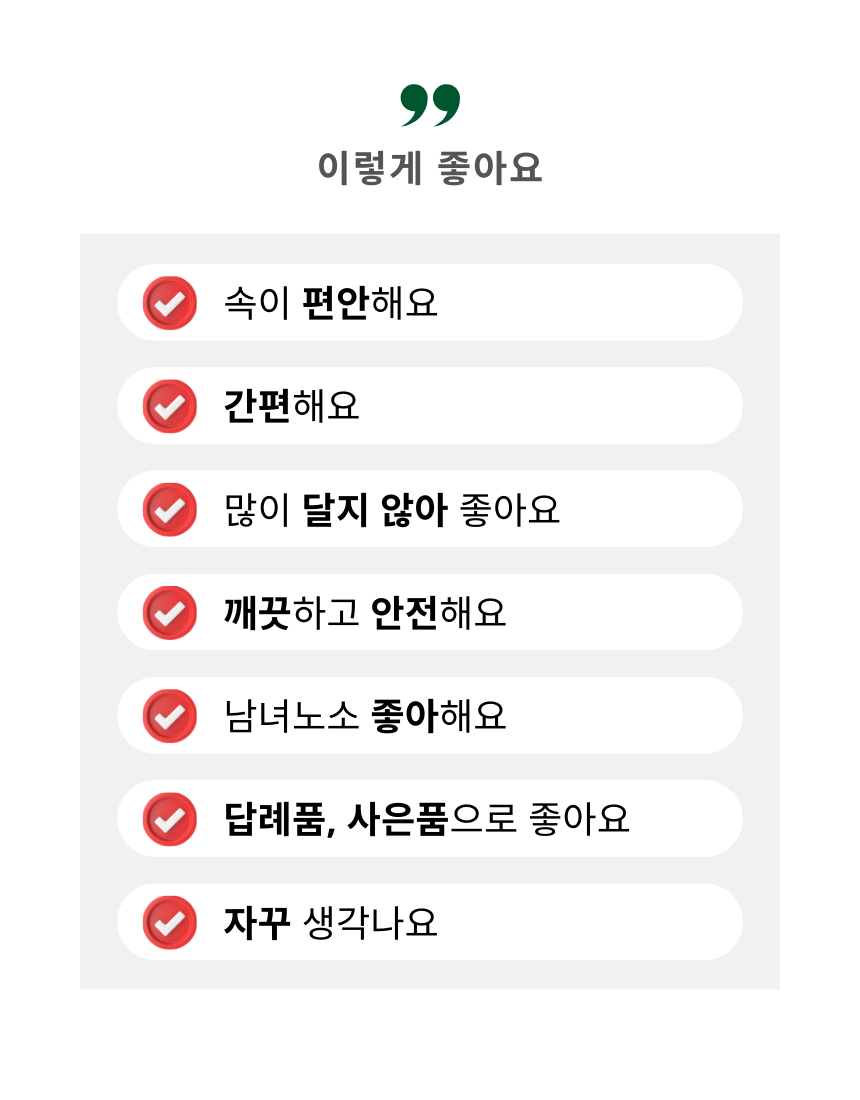The width and height of the screenshot is (860, 1100).
Task: Select the '속이 편안해요' text
Action: (x=331, y=302)
